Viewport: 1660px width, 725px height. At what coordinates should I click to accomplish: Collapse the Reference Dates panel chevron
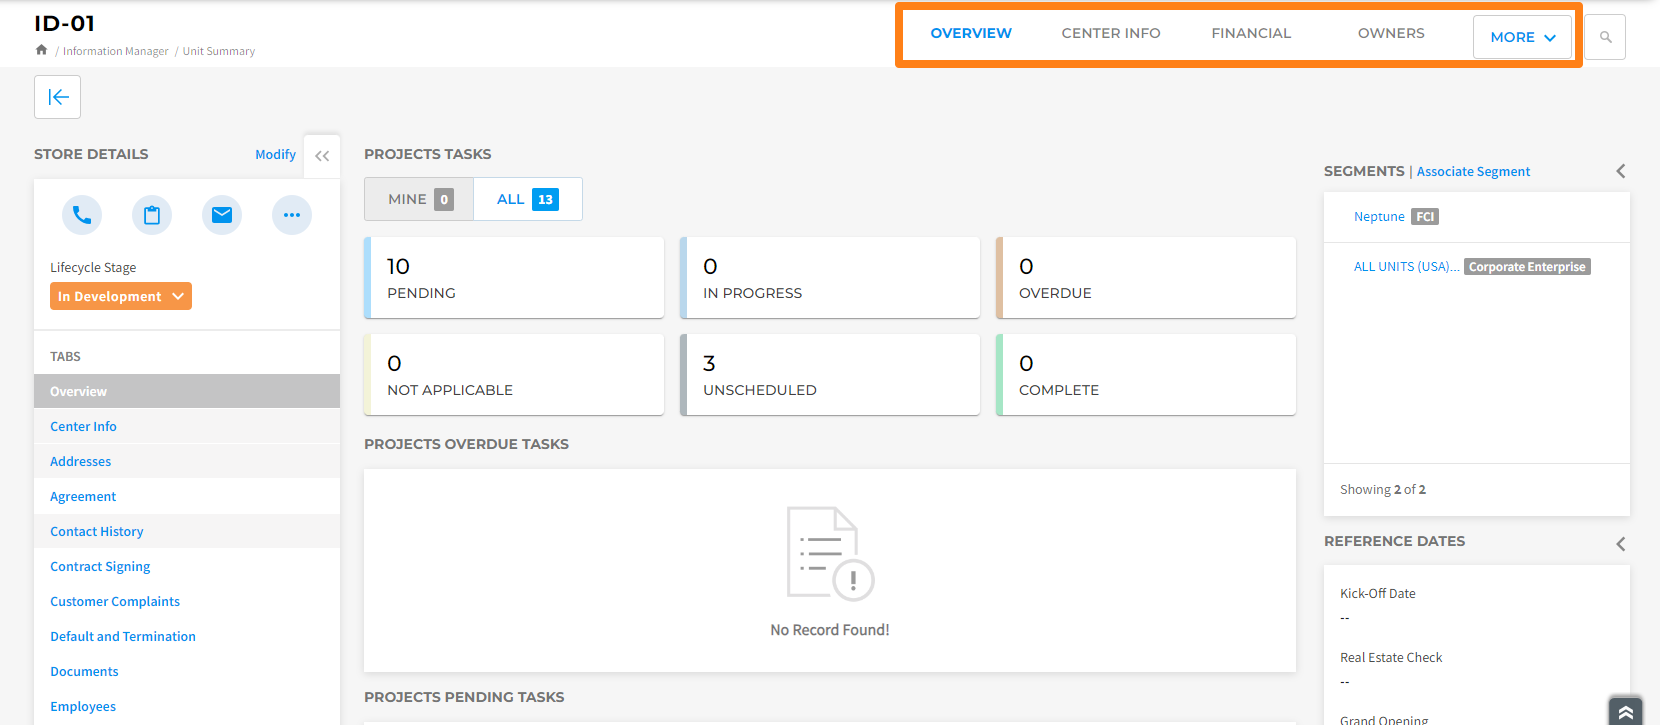pos(1621,544)
